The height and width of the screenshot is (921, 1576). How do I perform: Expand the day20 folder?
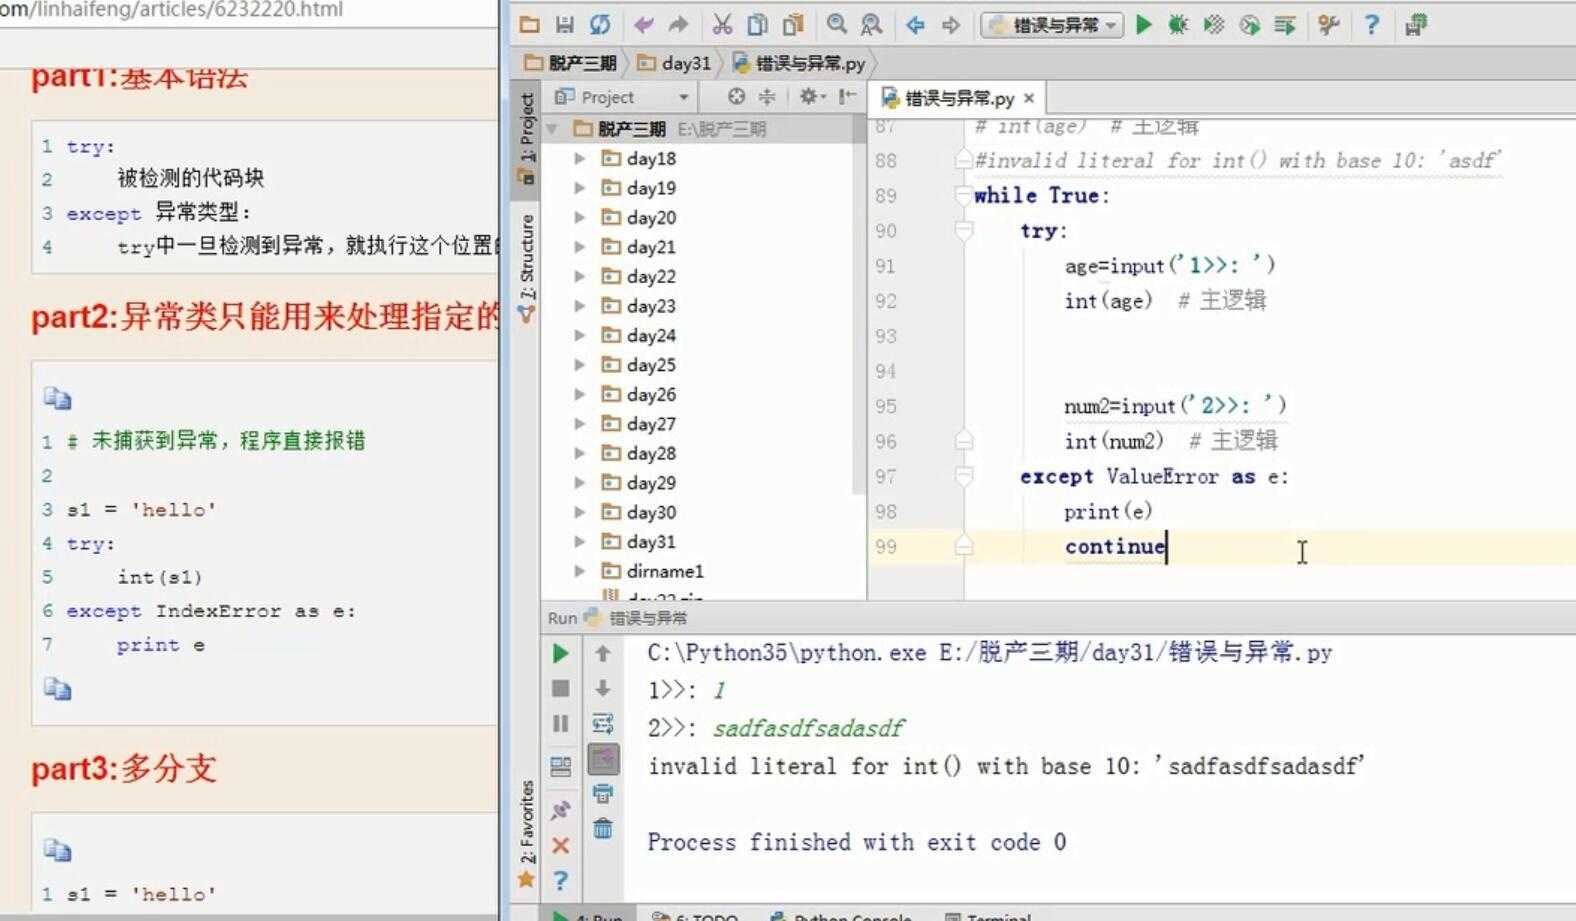point(580,217)
